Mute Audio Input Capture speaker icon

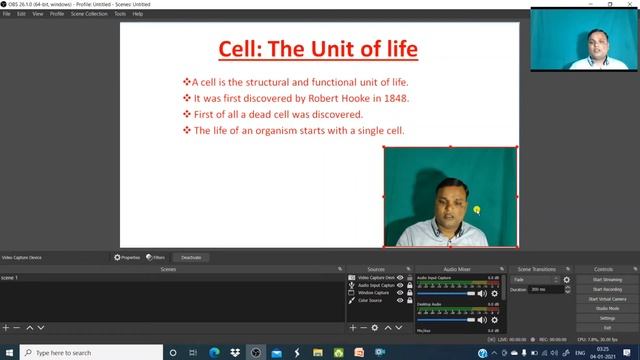tap(482, 293)
